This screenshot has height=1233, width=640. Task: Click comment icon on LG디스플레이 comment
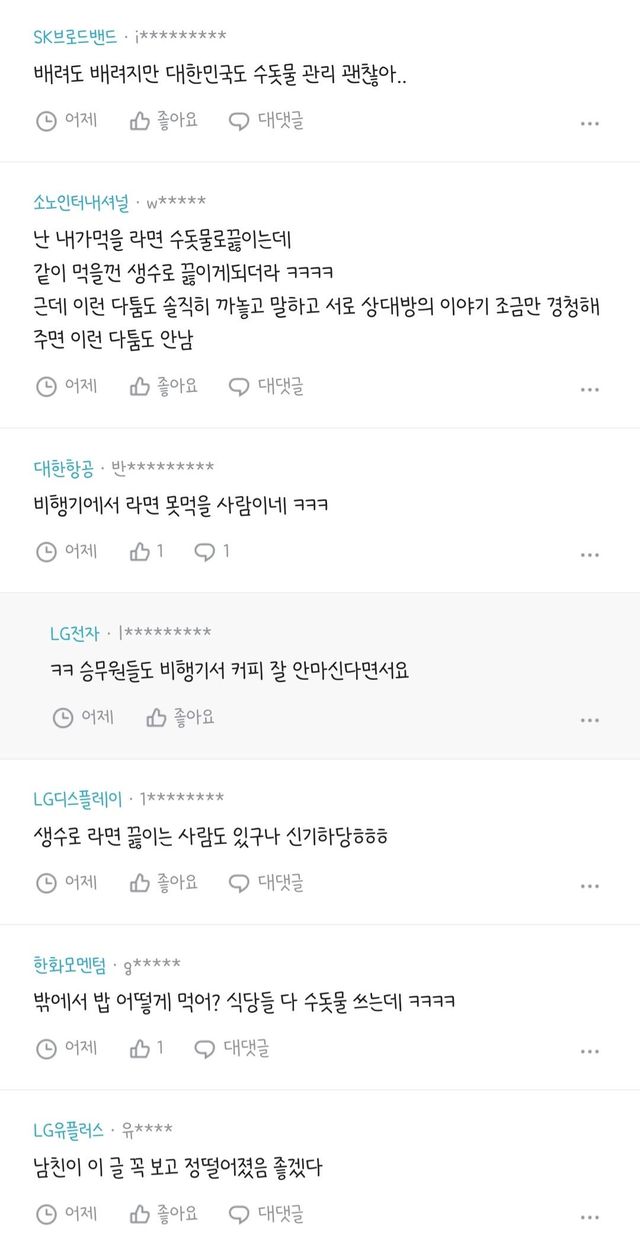tap(239, 883)
